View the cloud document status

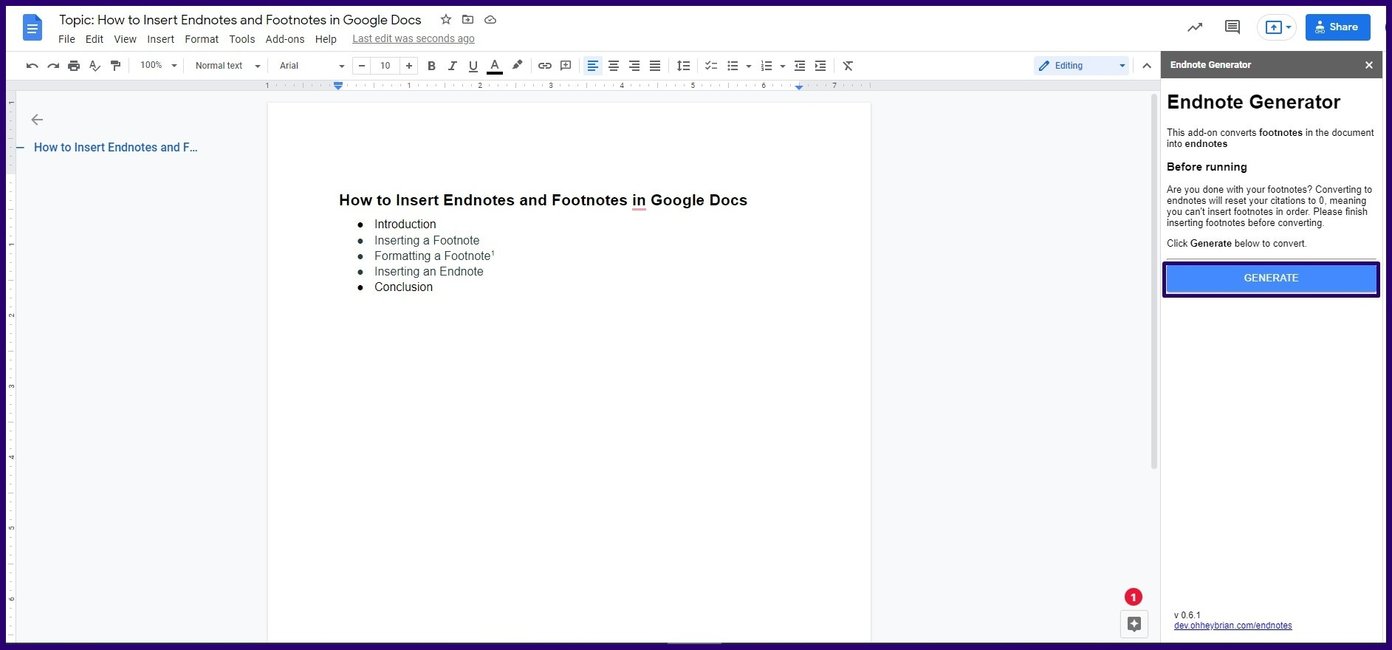pos(490,19)
